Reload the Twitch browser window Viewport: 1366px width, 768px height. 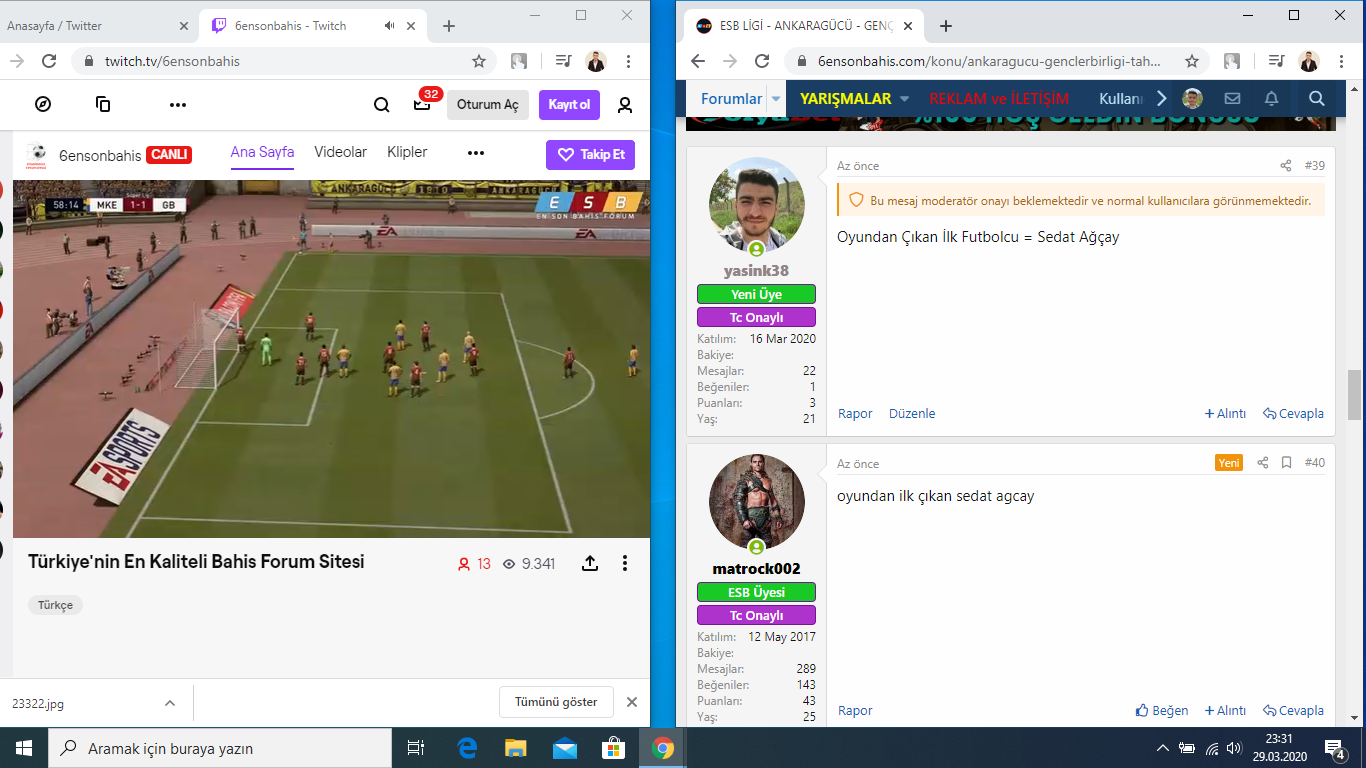coord(49,61)
